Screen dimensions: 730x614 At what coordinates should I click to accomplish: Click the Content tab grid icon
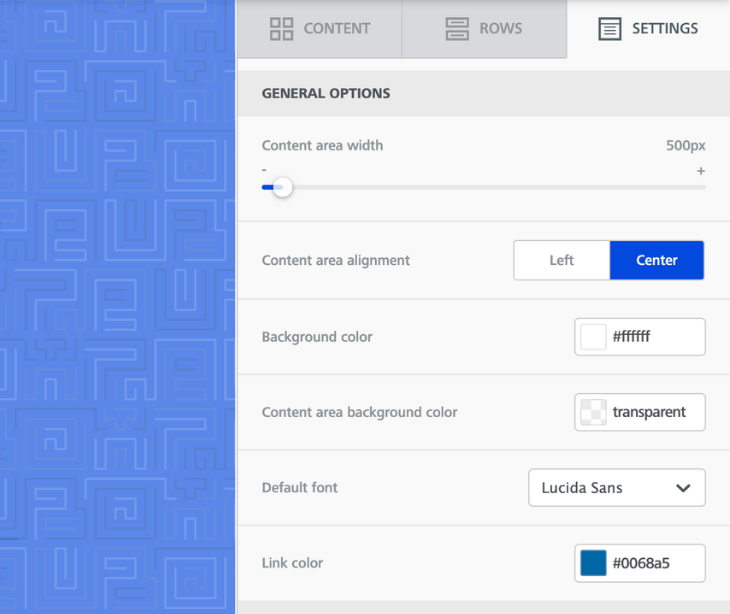pos(281,29)
